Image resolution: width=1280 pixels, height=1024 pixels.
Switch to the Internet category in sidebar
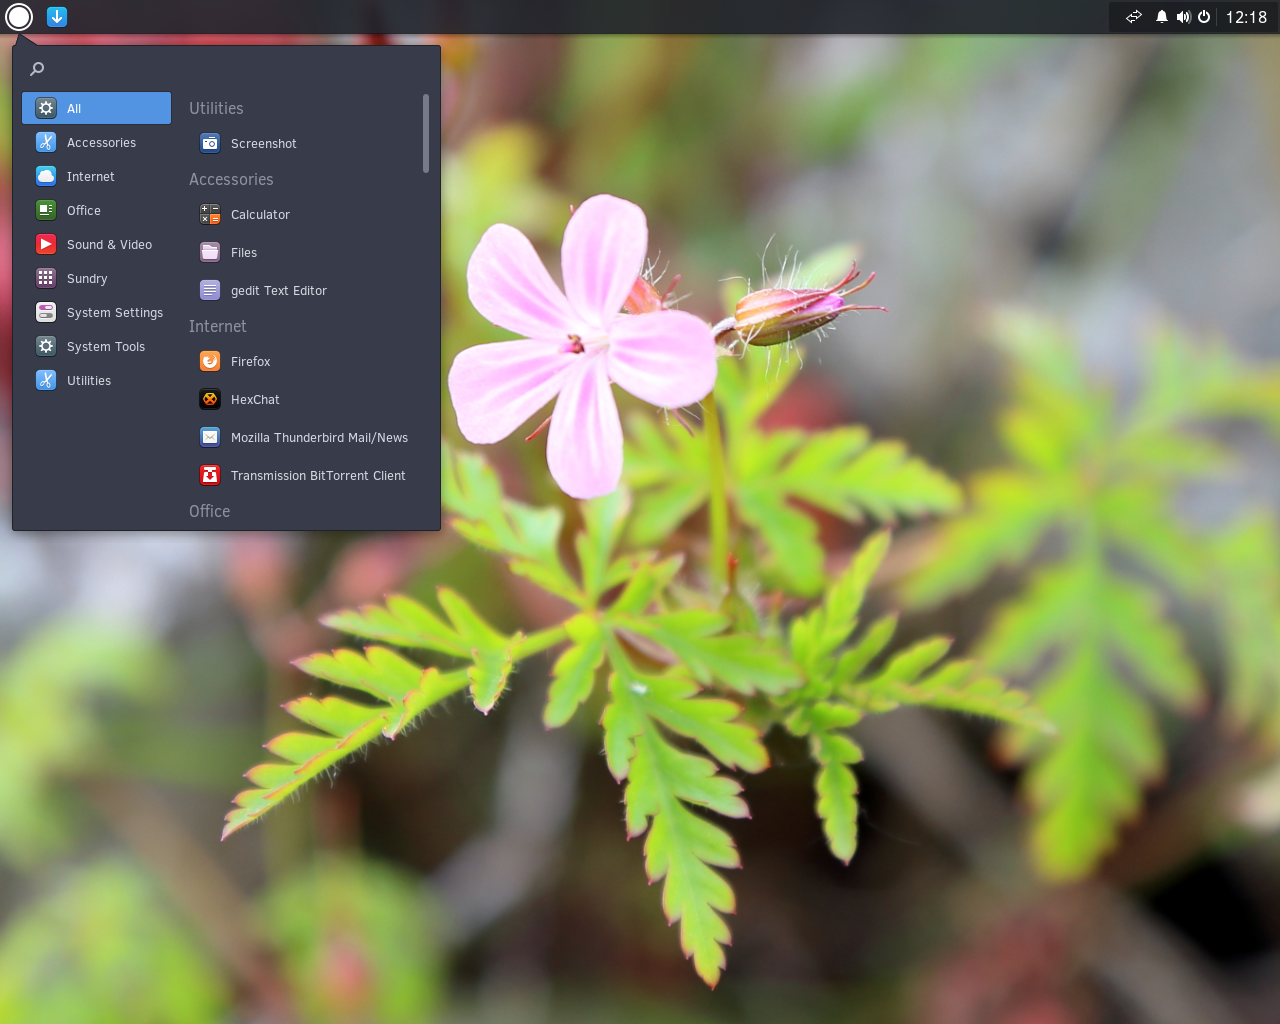[96, 176]
